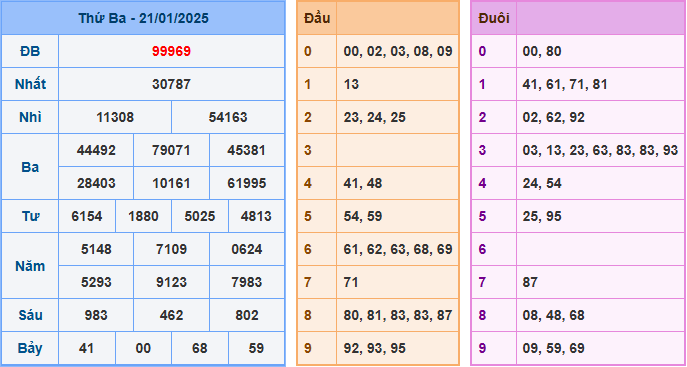Select fifth prize number 5293

pyautogui.click(x=96, y=282)
